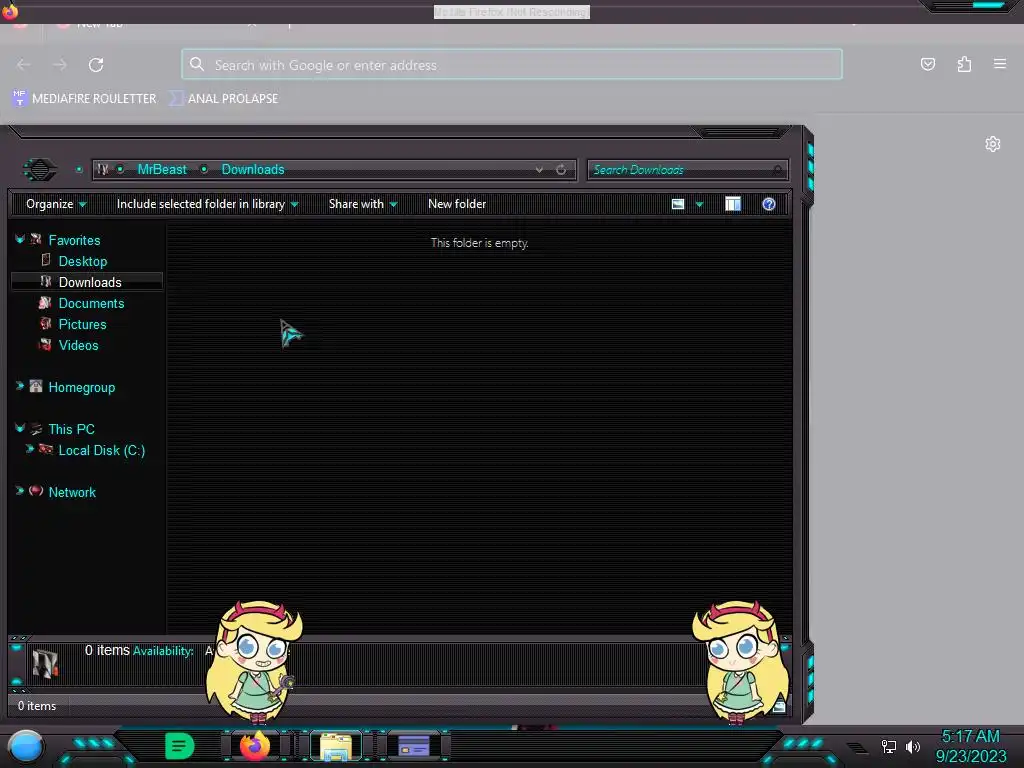Select Documents in the navigation pane
Image resolution: width=1024 pixels, height=768 pixels.
point(91,303)
